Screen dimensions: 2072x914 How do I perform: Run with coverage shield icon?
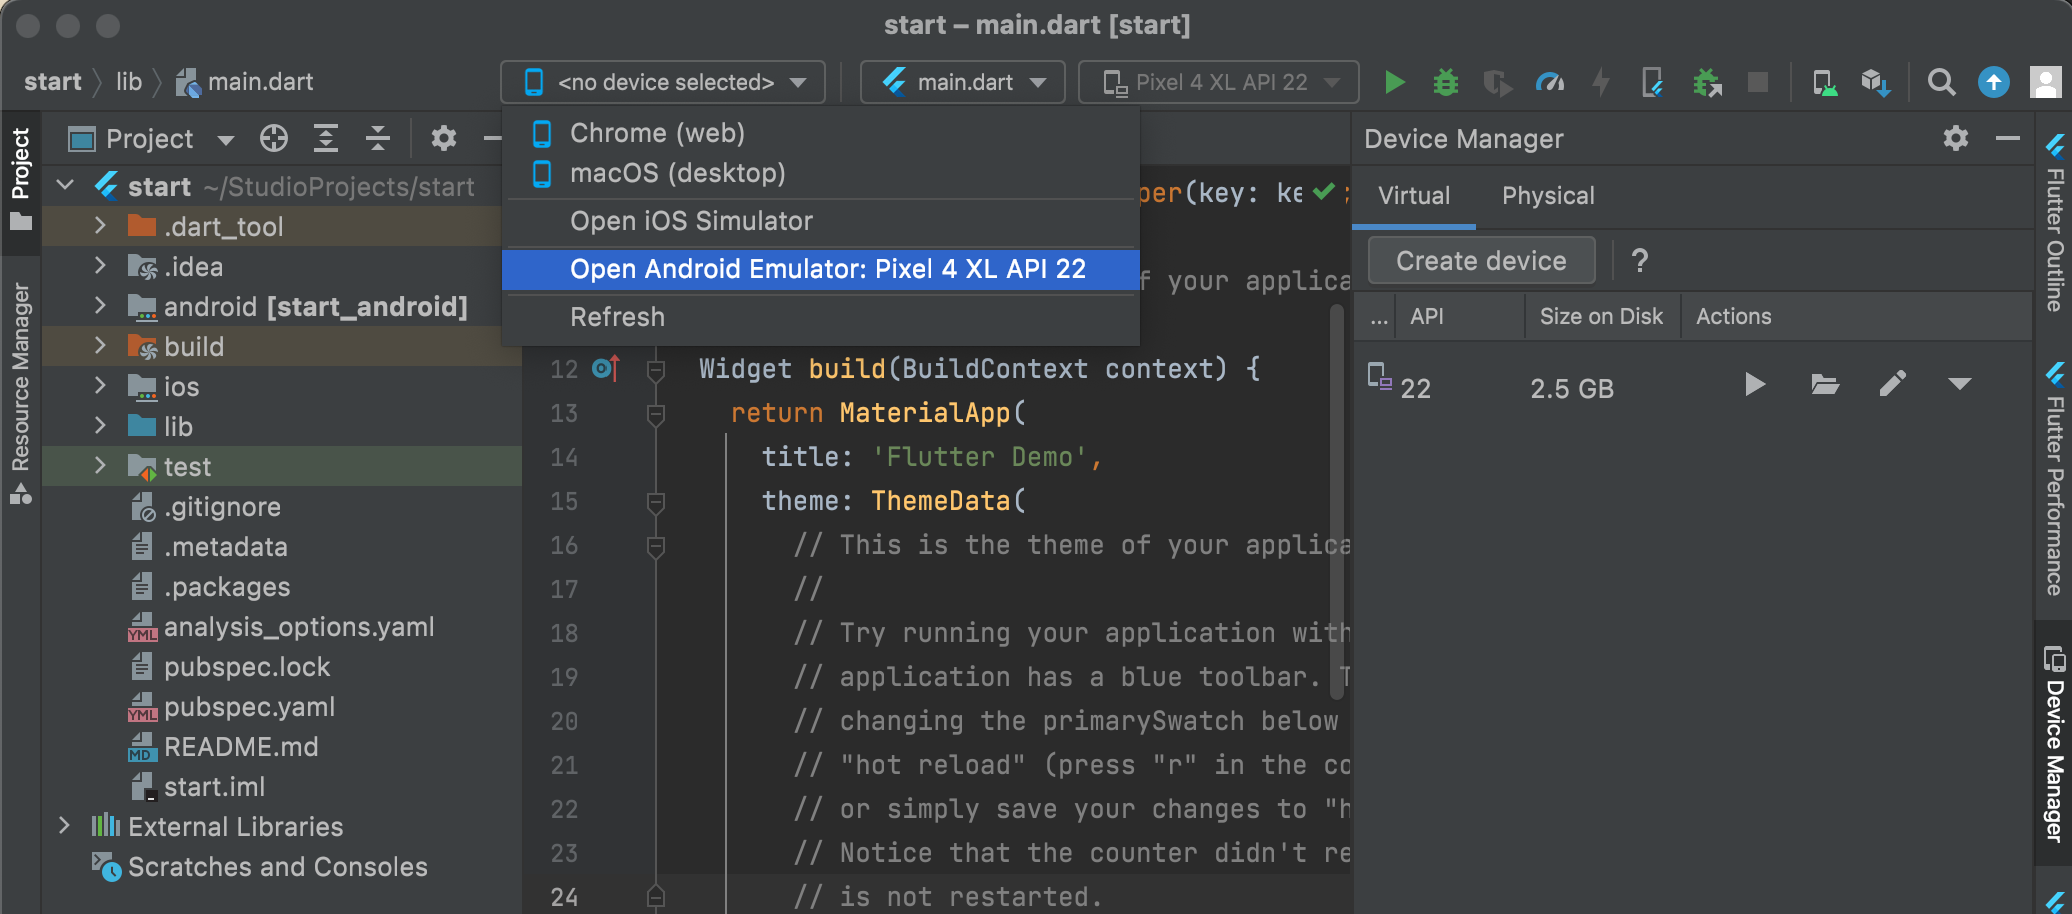point(1497,82)
